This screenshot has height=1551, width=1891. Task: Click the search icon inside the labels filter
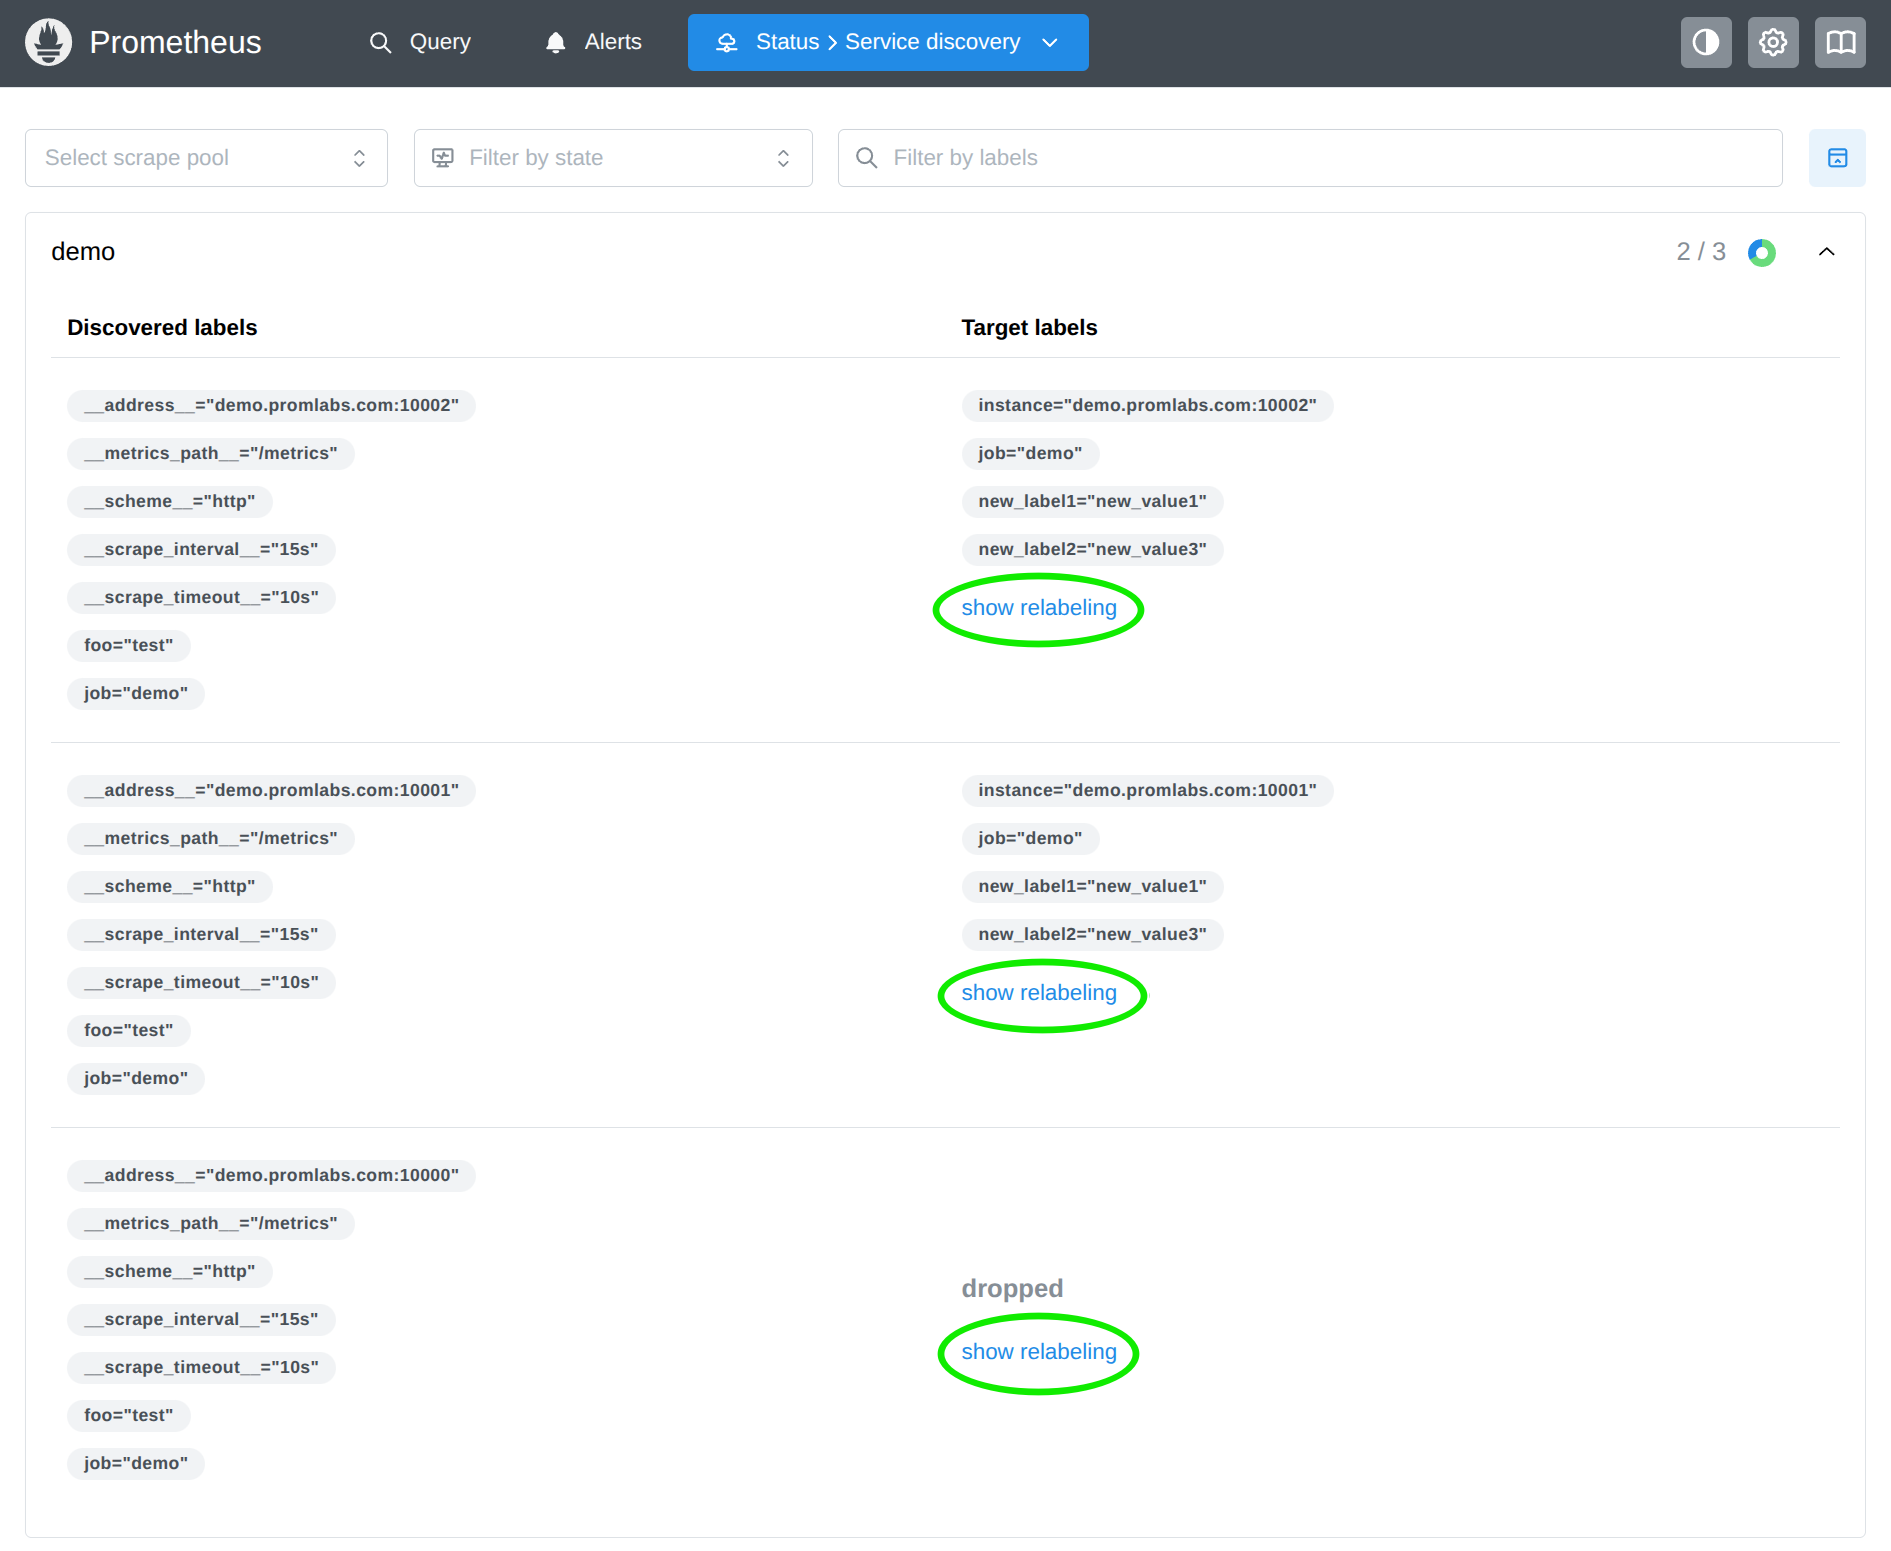point(866,157)
